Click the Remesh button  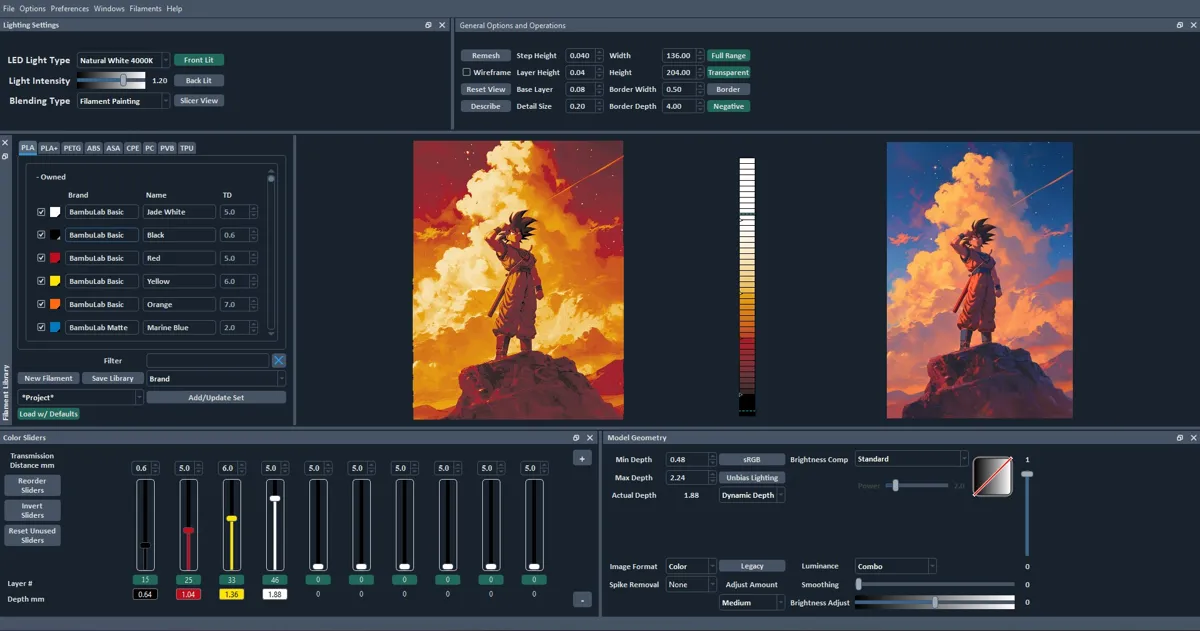tap(486, 56)
